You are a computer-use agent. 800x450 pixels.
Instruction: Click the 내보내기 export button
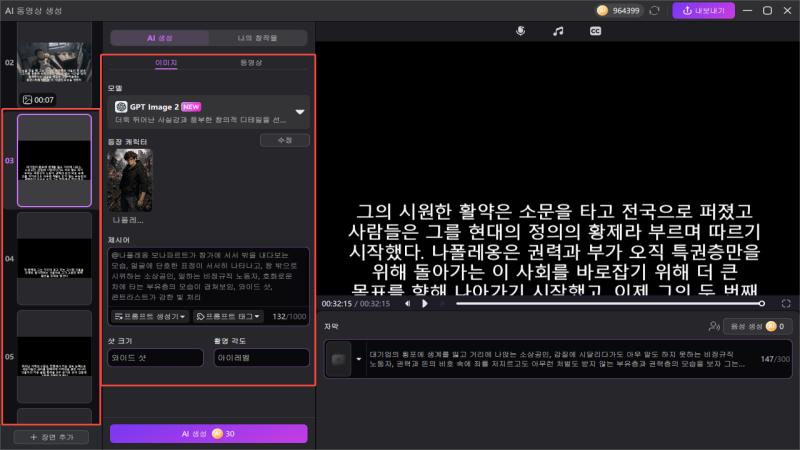(x=704, y=11)
